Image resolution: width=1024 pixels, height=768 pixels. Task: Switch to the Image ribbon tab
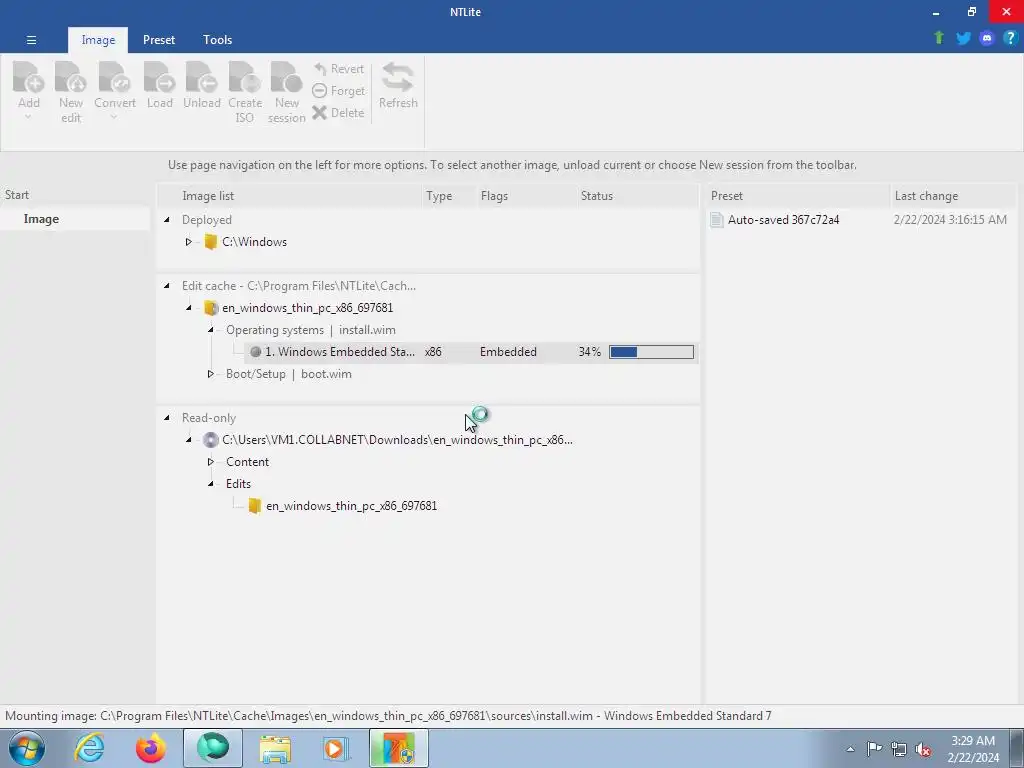pyautogui.click(x=98, y=40)
